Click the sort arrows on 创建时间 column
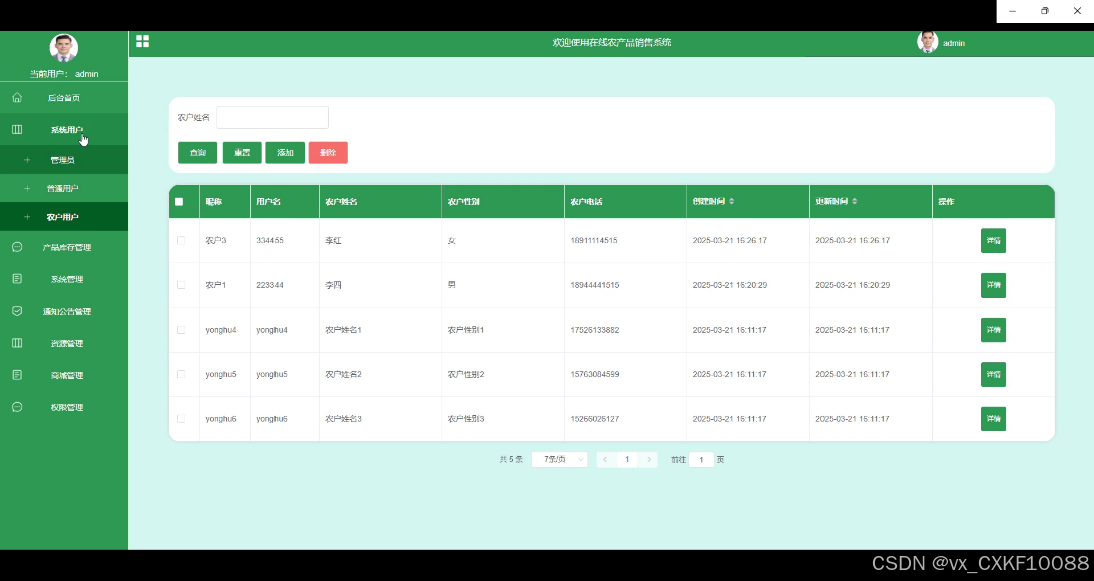The image size is (1094, 581). (731, 202)
